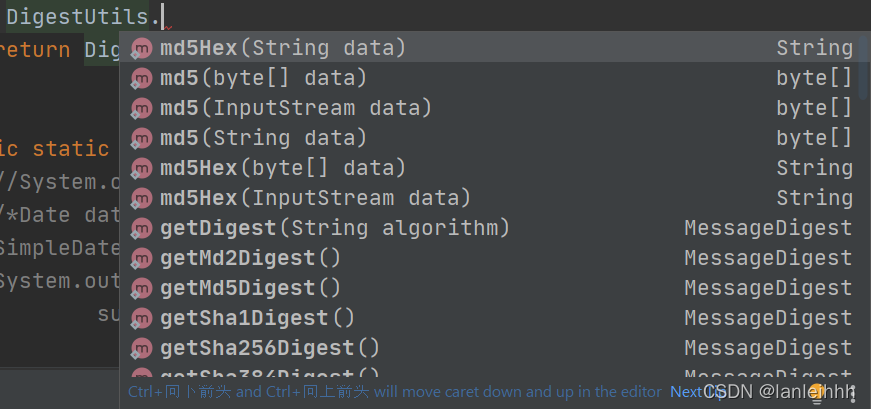Screen dimensions: 871x409
Task: Click the method icon beside getSha1Digest
Action: (x=142, y=318)
